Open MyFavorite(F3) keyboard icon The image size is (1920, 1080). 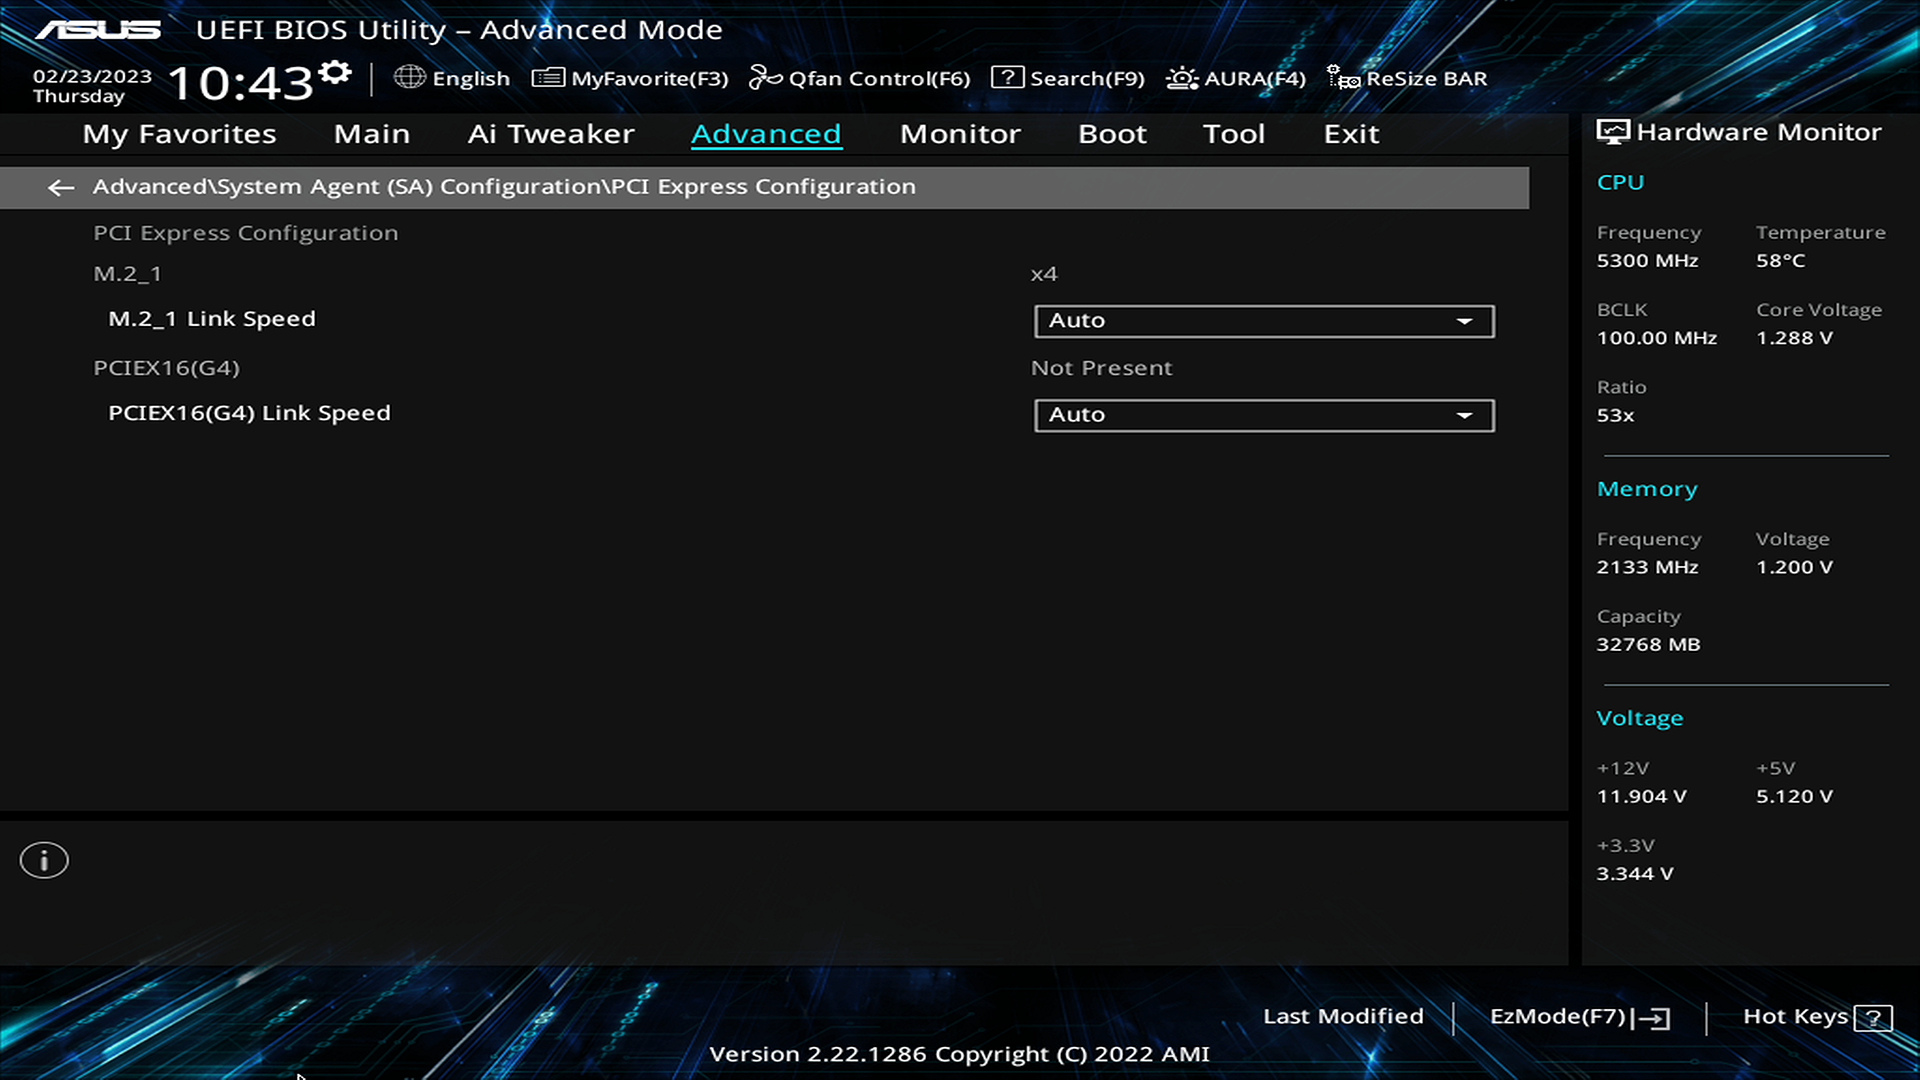548,78
